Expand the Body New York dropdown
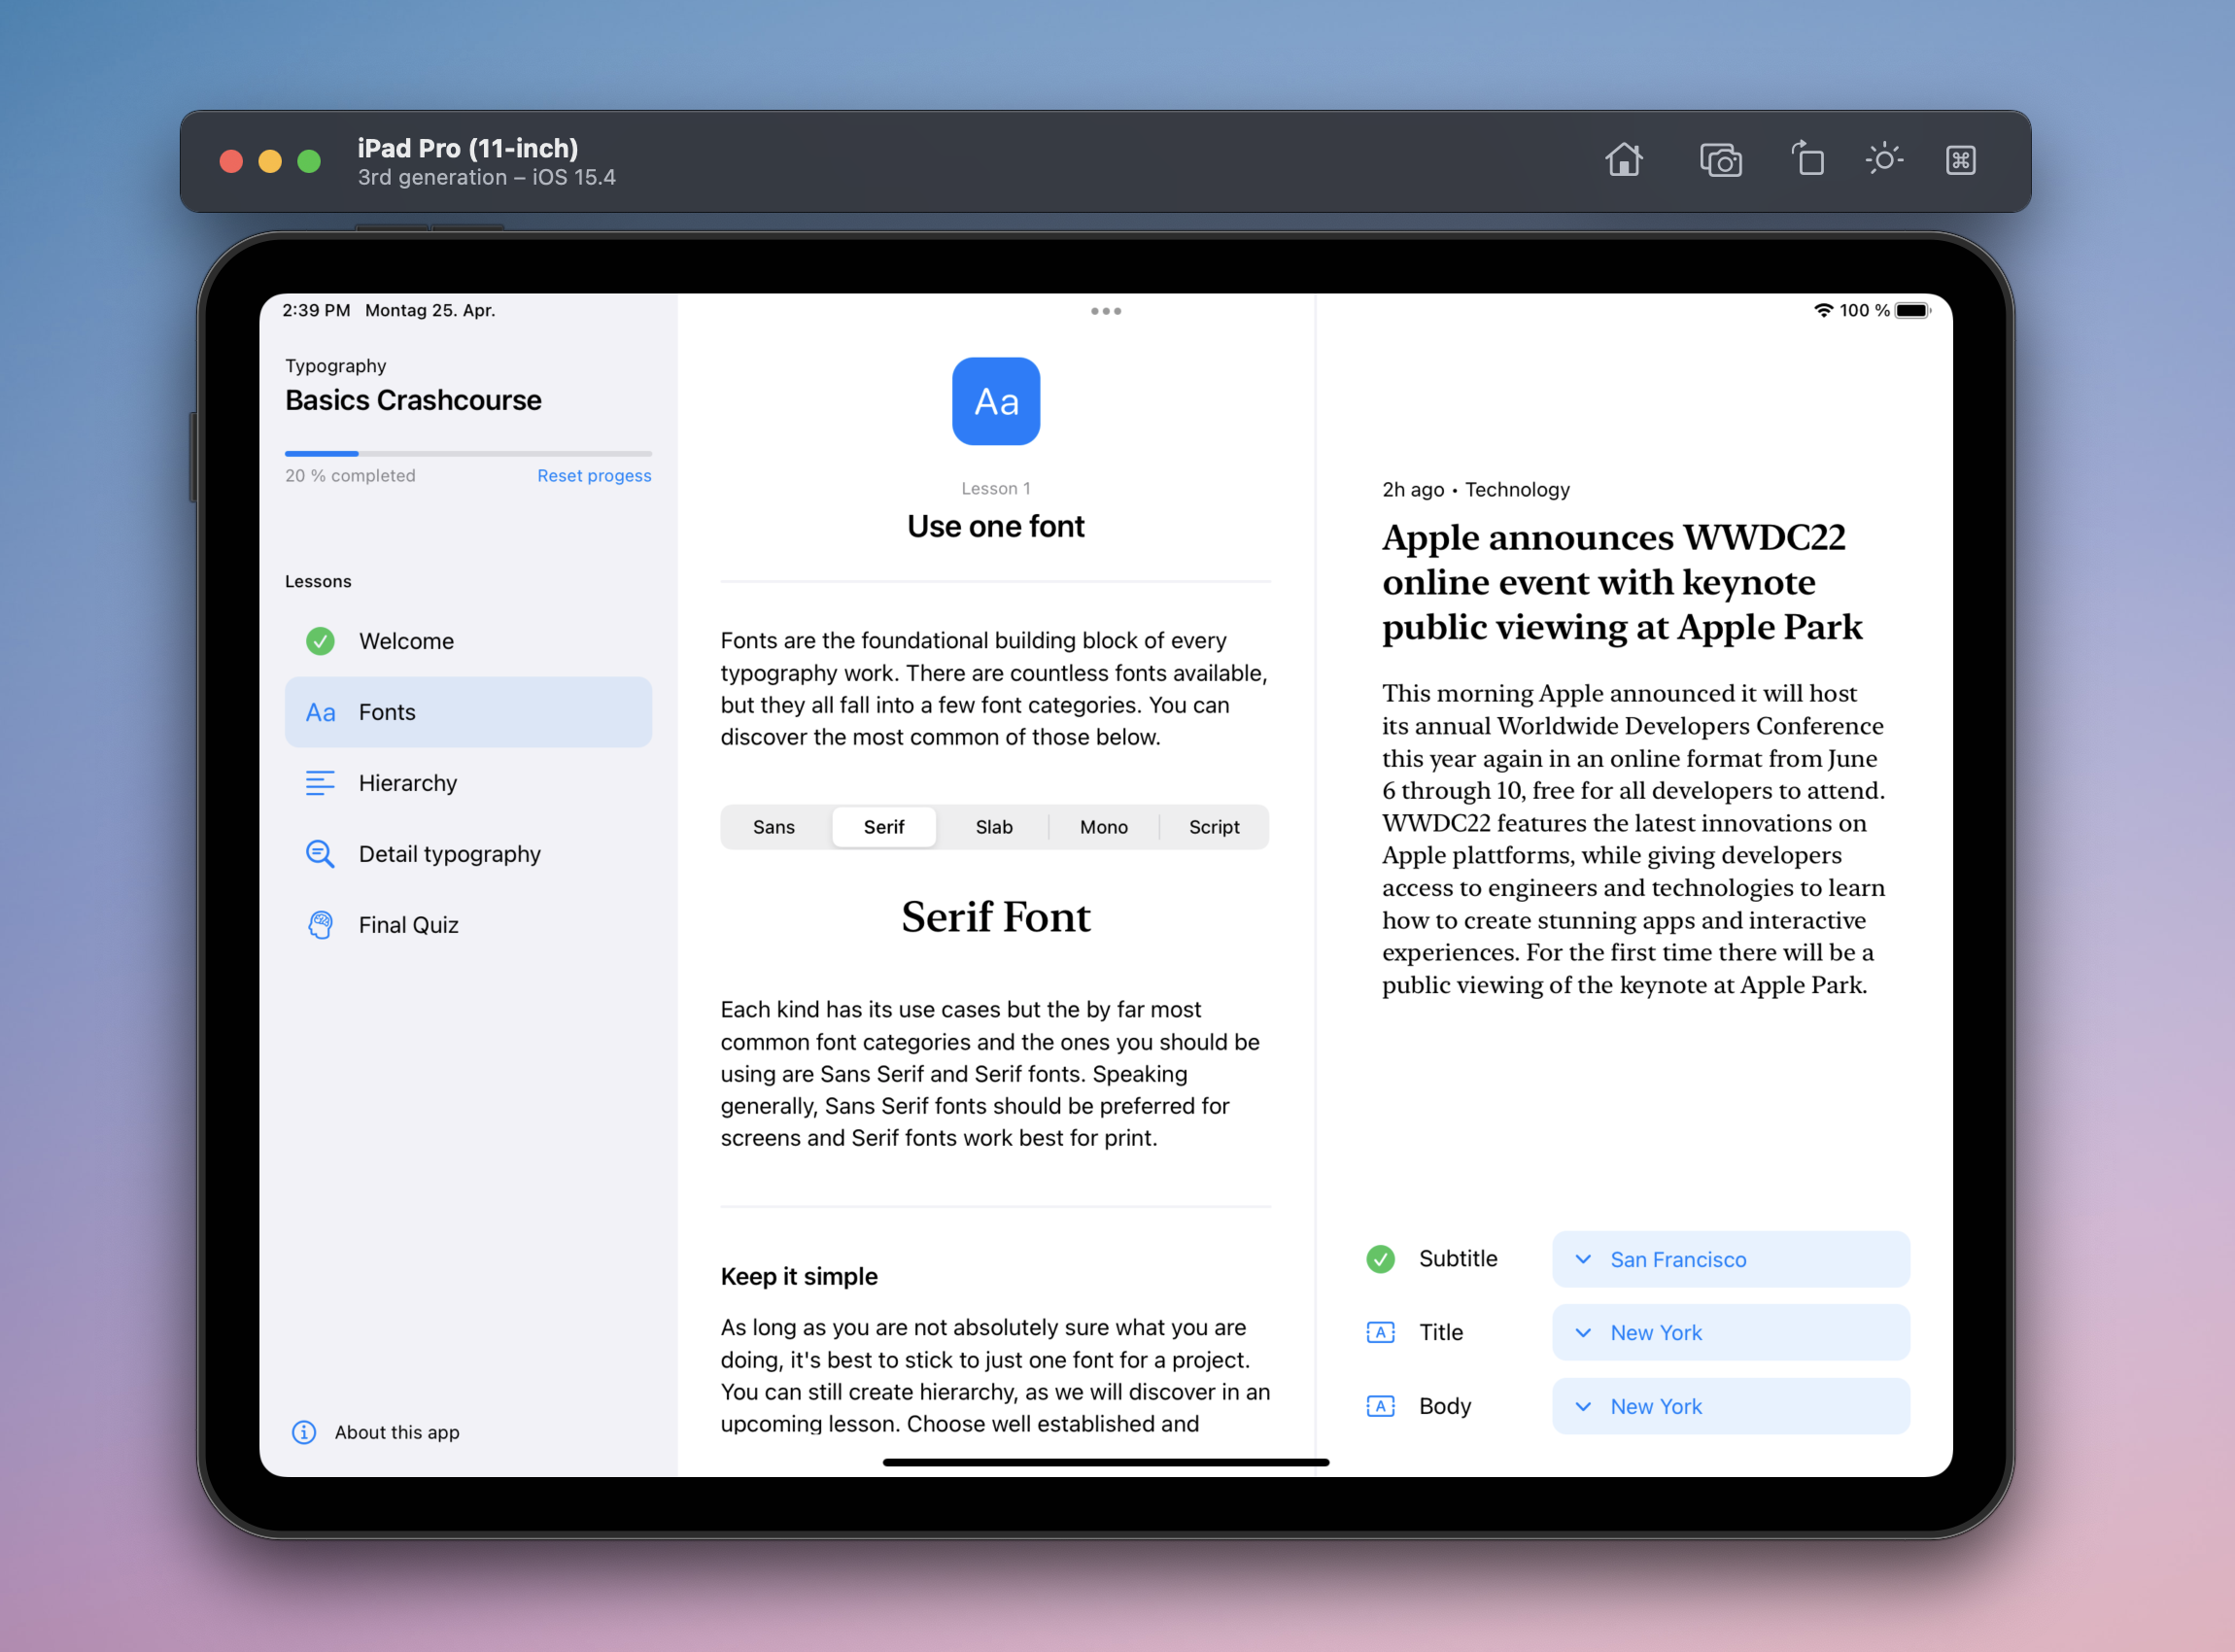This screenshot has width=2235, height=1652. click(x=1727, y=1405)
